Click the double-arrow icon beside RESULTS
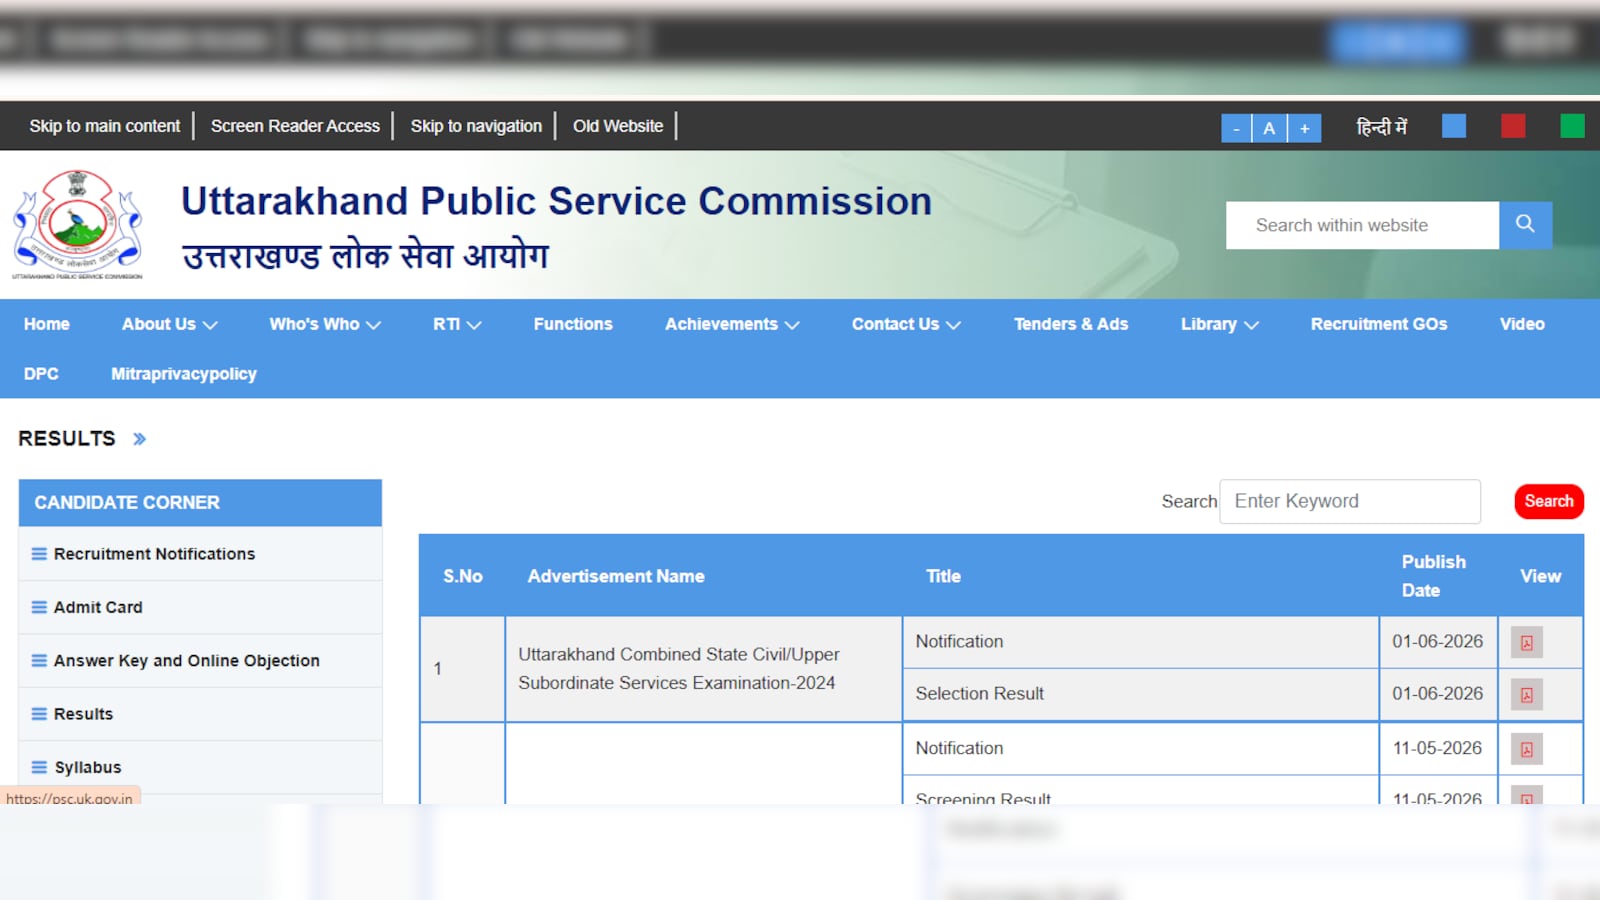Image resolution: width=1600 pixels, height=900 pixels. click(x=139, y=439)
